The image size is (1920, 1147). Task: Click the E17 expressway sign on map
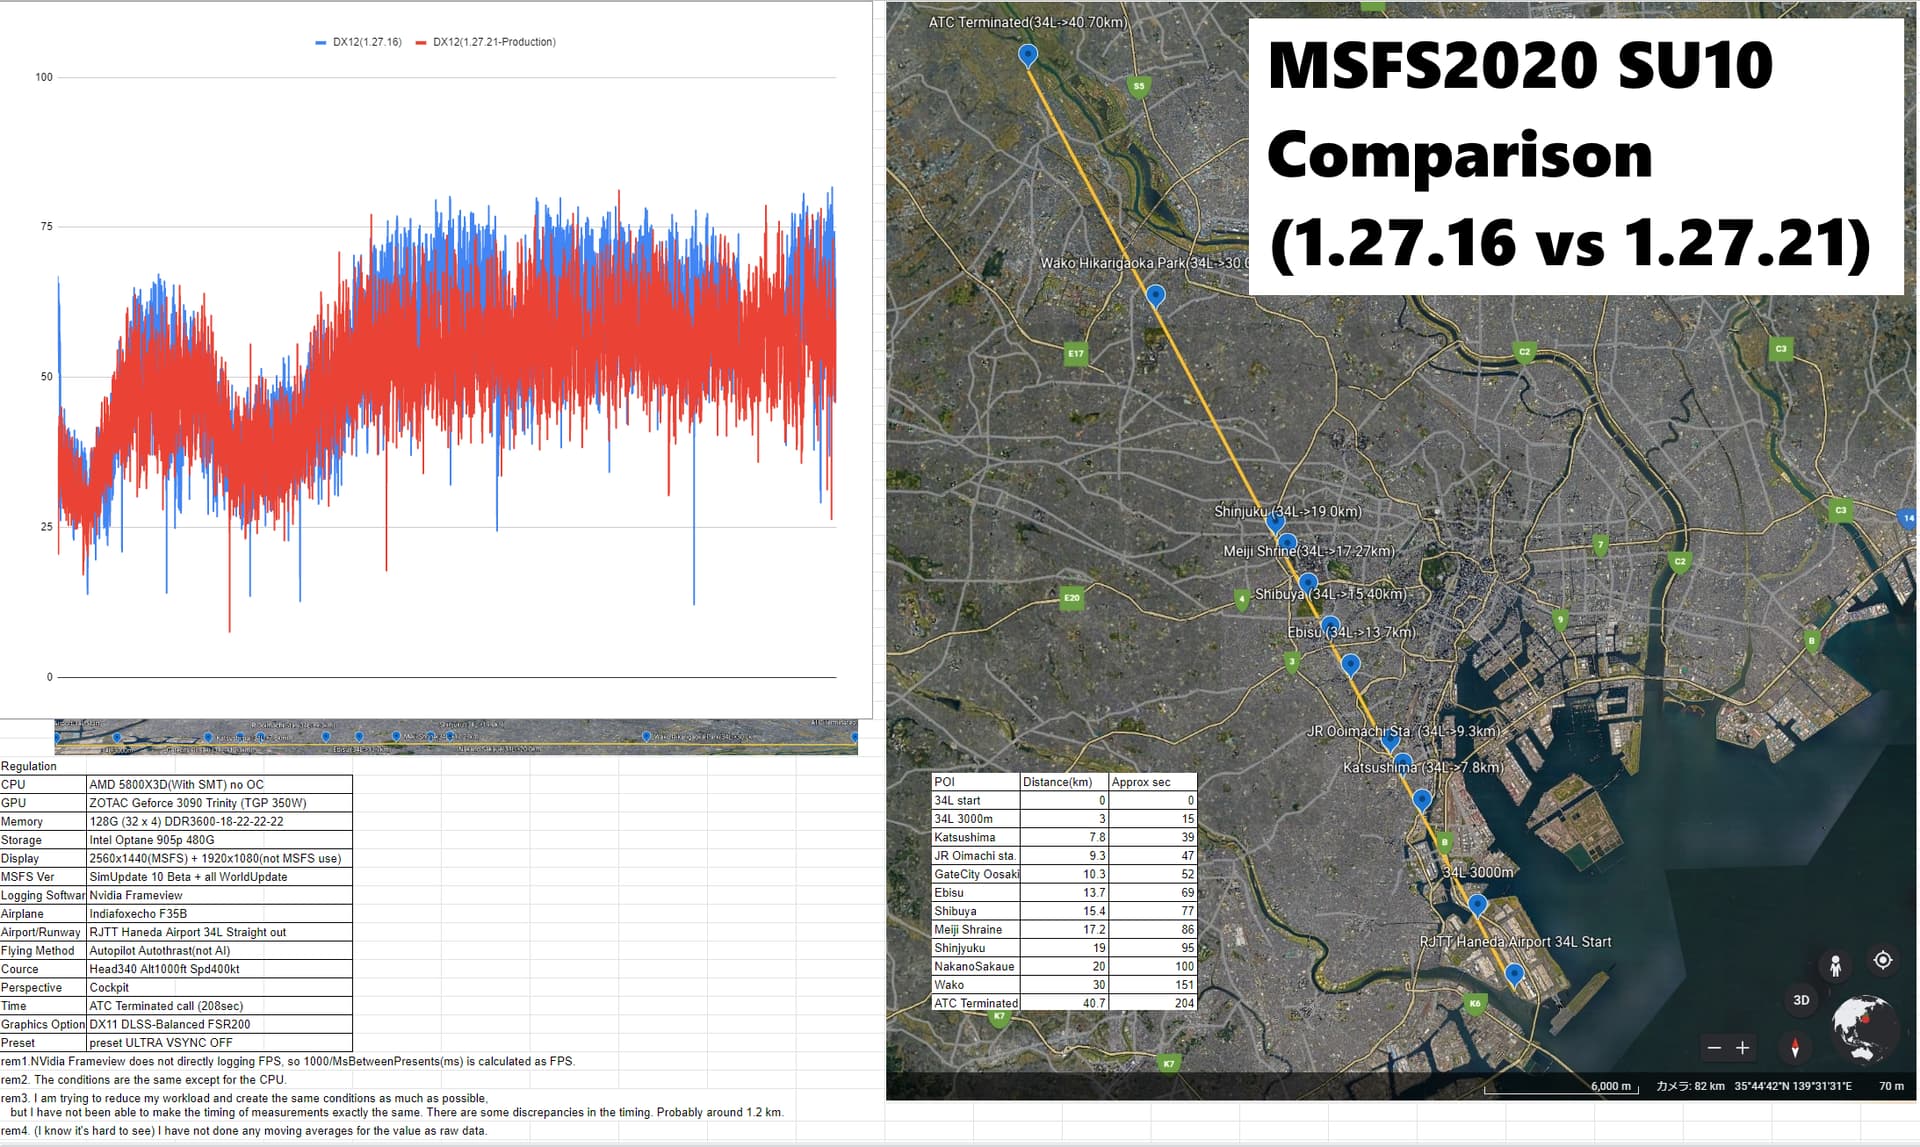click(1076, 354)
